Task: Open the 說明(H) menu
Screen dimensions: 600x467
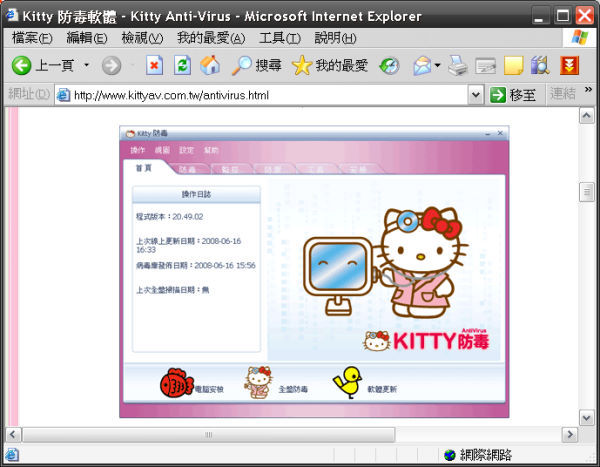Action: tap(335, 38)
